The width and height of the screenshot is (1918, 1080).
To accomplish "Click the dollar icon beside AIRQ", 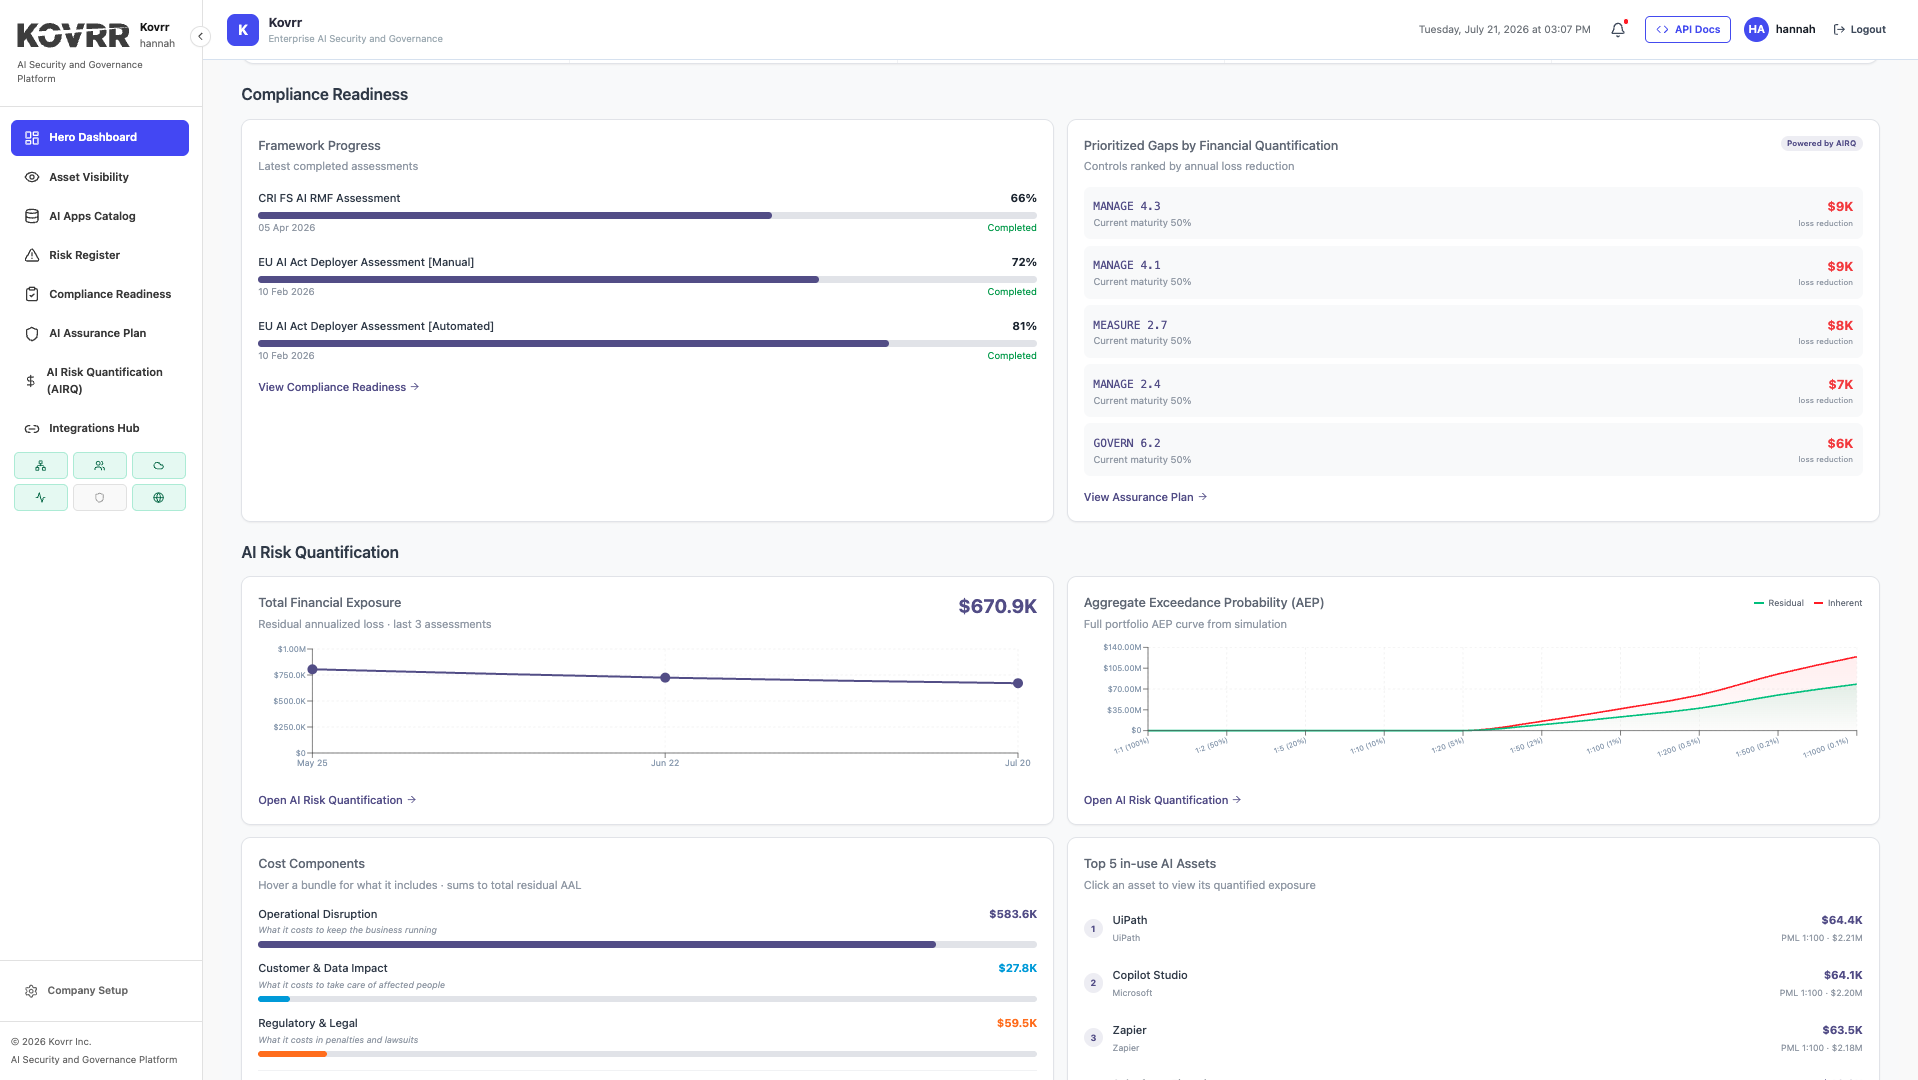I will (31, 381).
